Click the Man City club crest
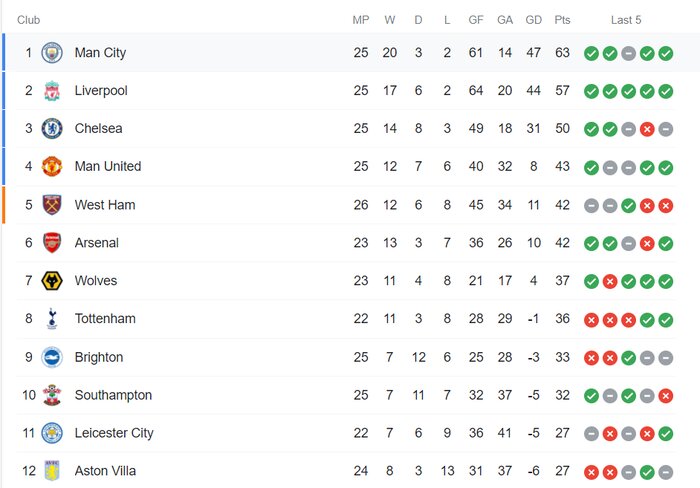This screenshot has width=700, height=488. (x=52, y=53)
